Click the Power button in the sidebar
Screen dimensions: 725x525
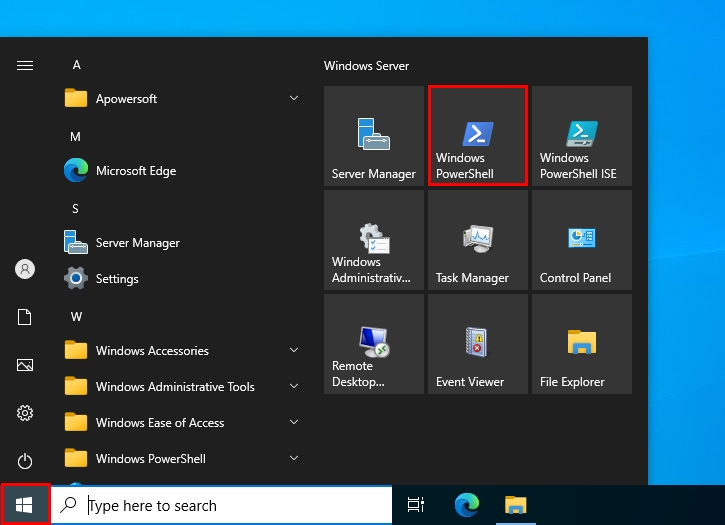point(25,461)
